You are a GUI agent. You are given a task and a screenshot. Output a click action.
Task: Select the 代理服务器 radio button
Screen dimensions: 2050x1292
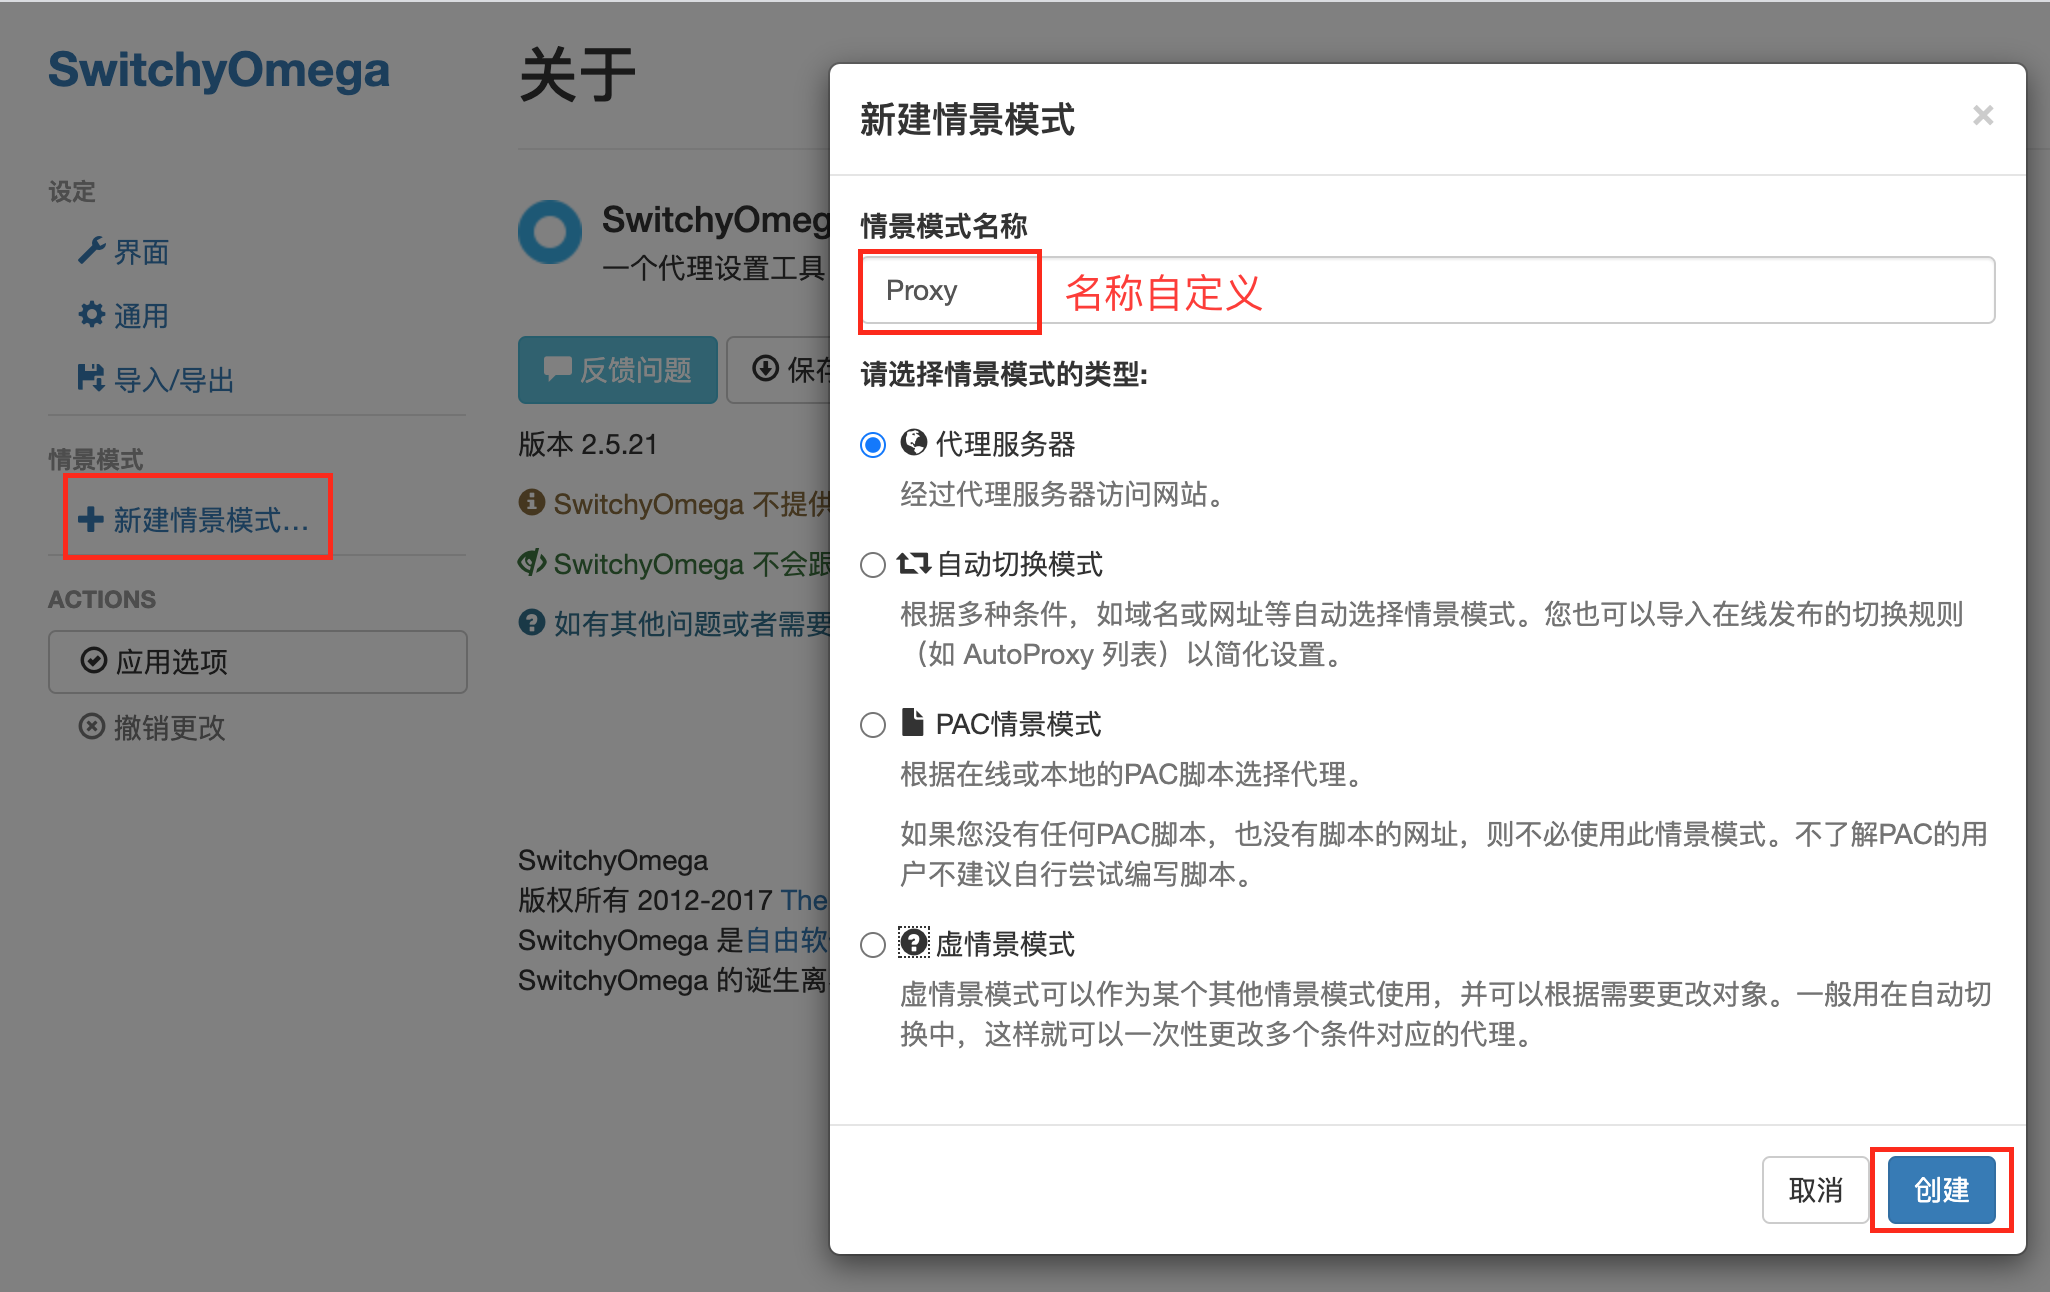coord(873,445)
